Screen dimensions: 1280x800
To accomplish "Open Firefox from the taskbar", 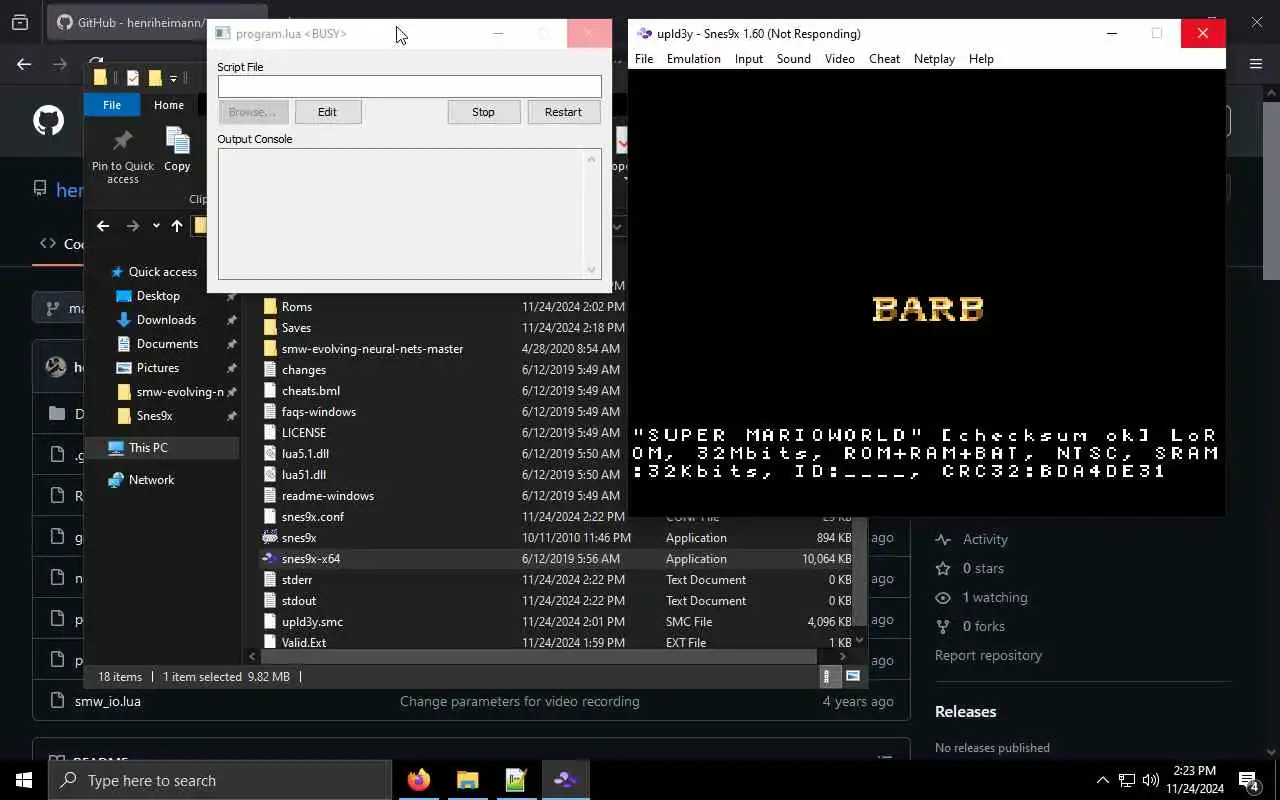I will (419, 780).
